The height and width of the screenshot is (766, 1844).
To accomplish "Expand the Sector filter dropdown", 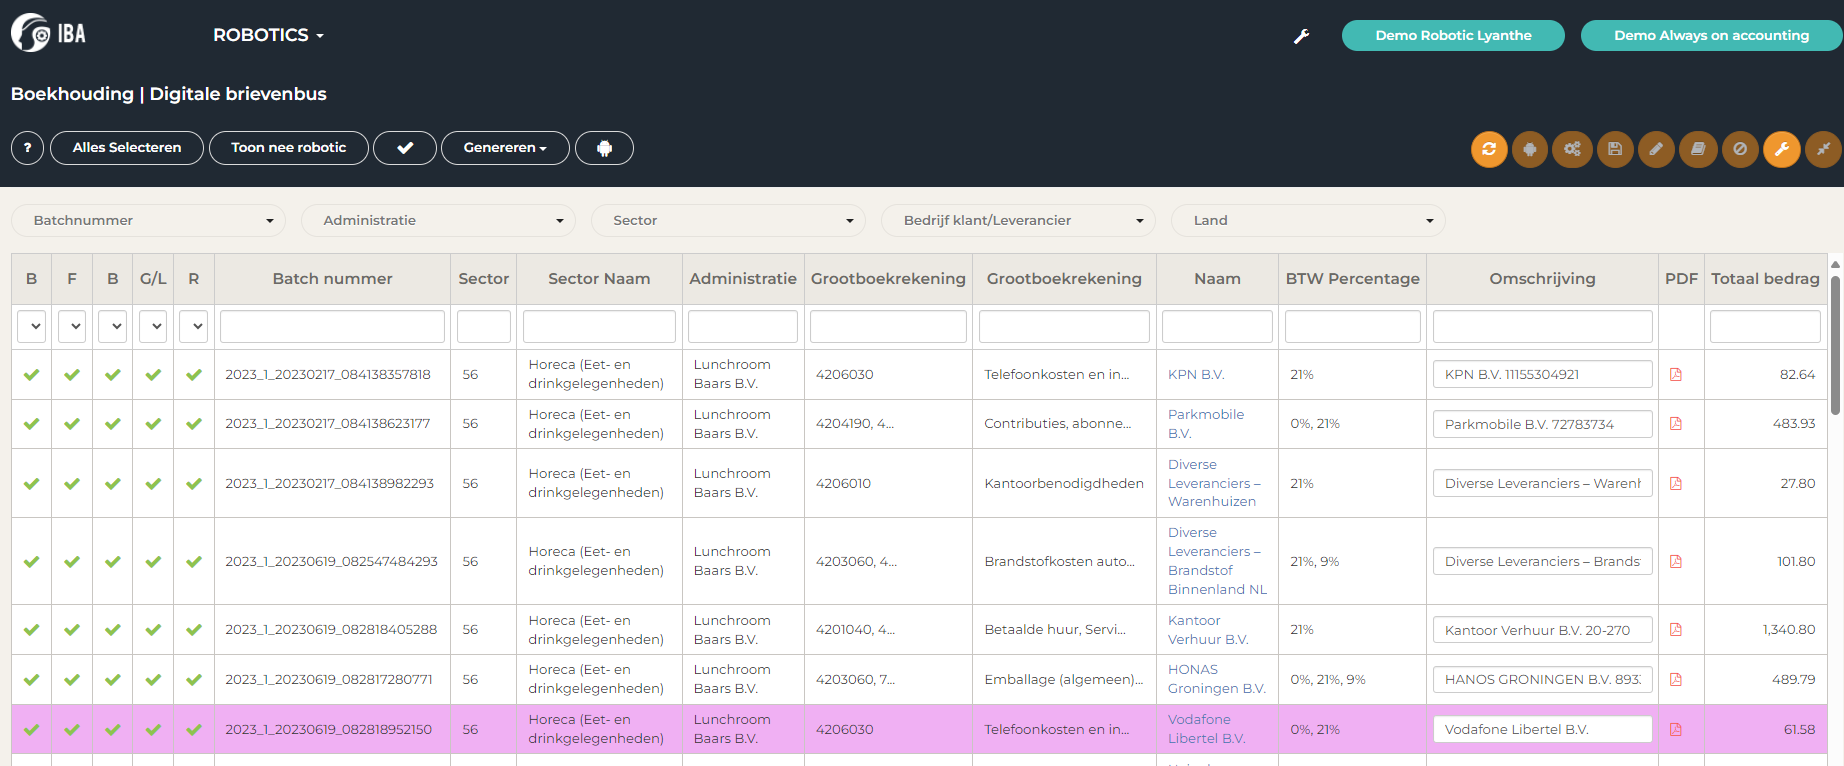I will [x=728, y=221].
